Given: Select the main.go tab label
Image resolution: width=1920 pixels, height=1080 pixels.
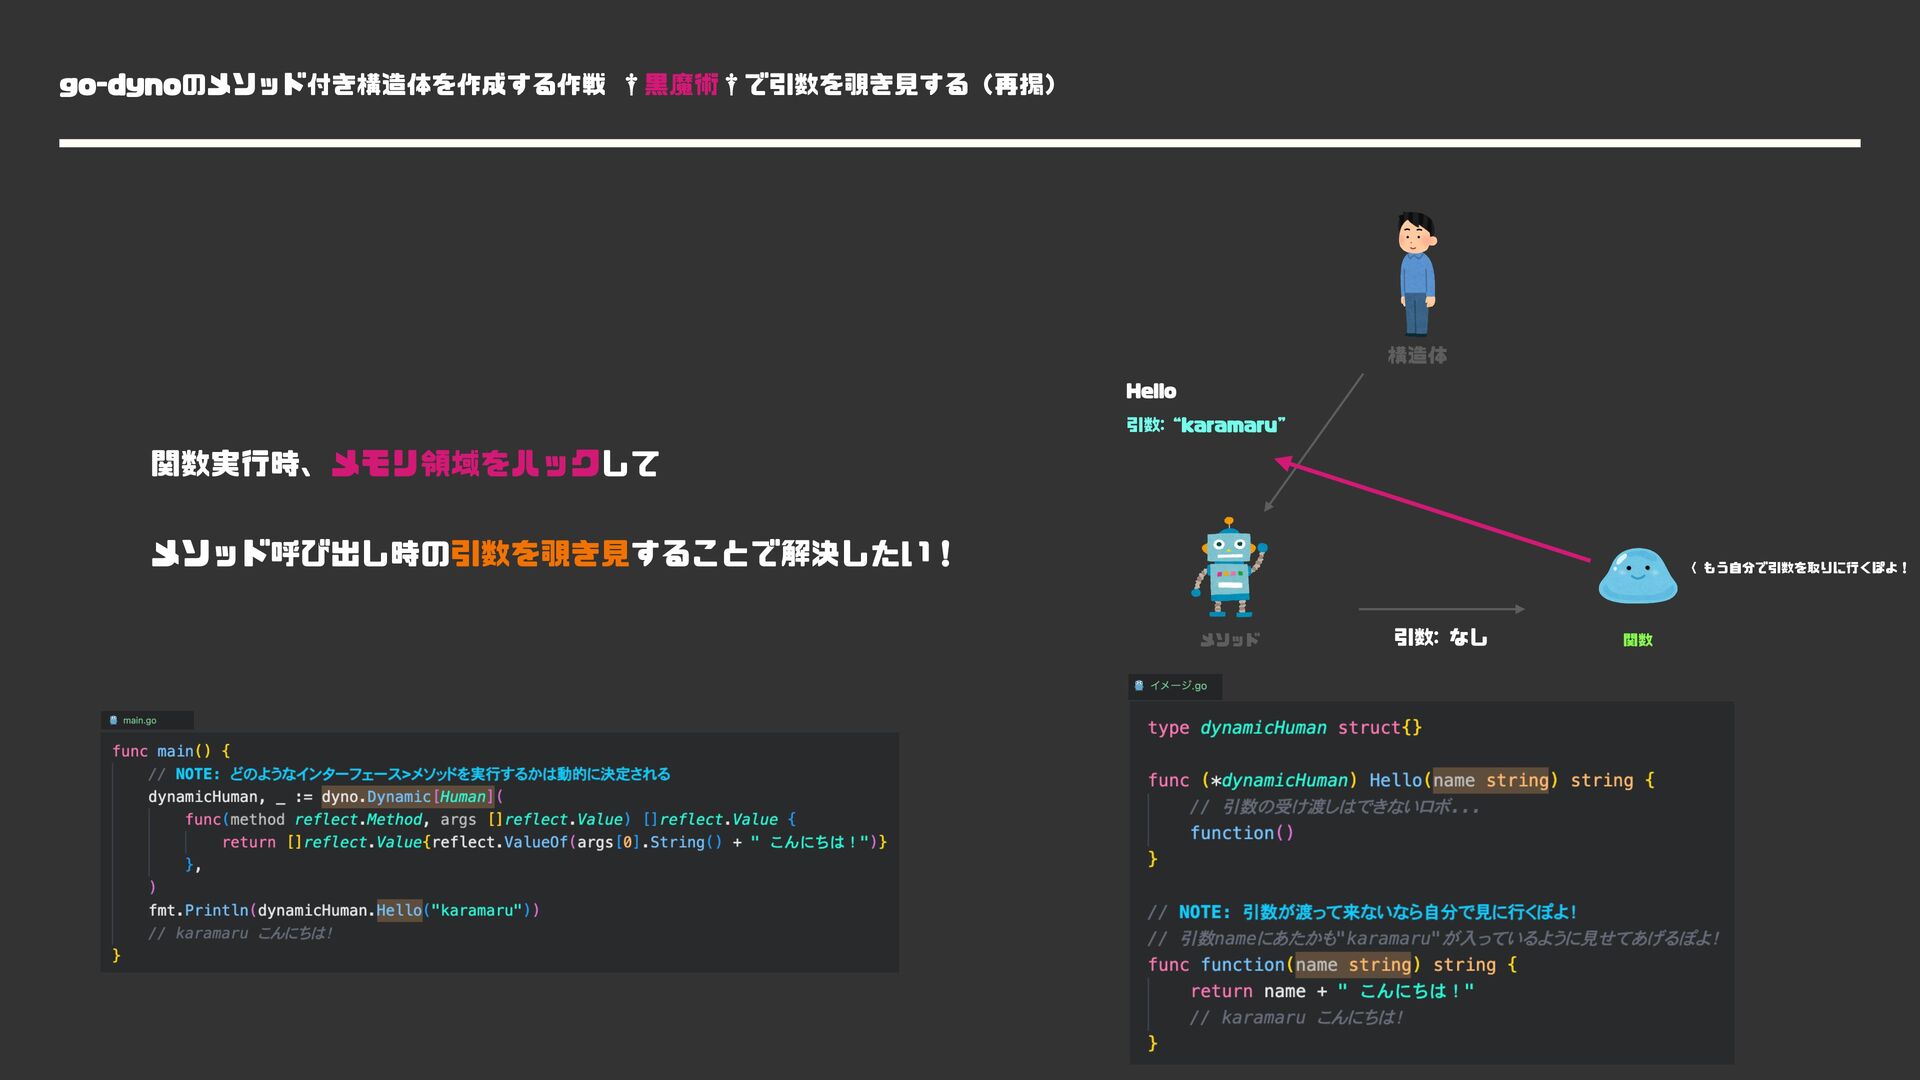Looking at the screenshot, I should [x=140, y=720].
